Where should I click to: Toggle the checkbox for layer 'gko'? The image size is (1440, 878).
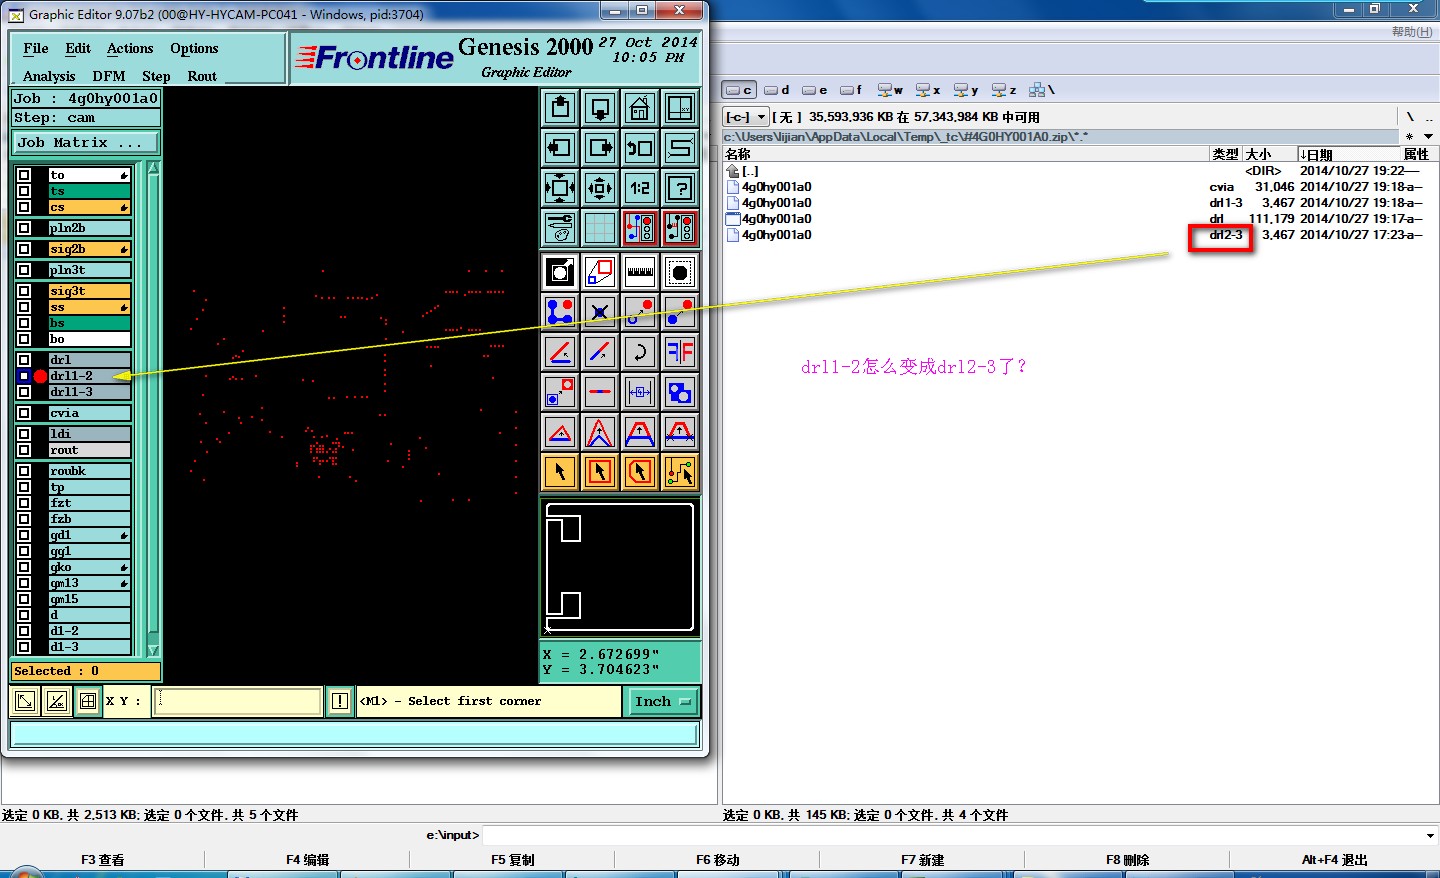click(24, 567)
